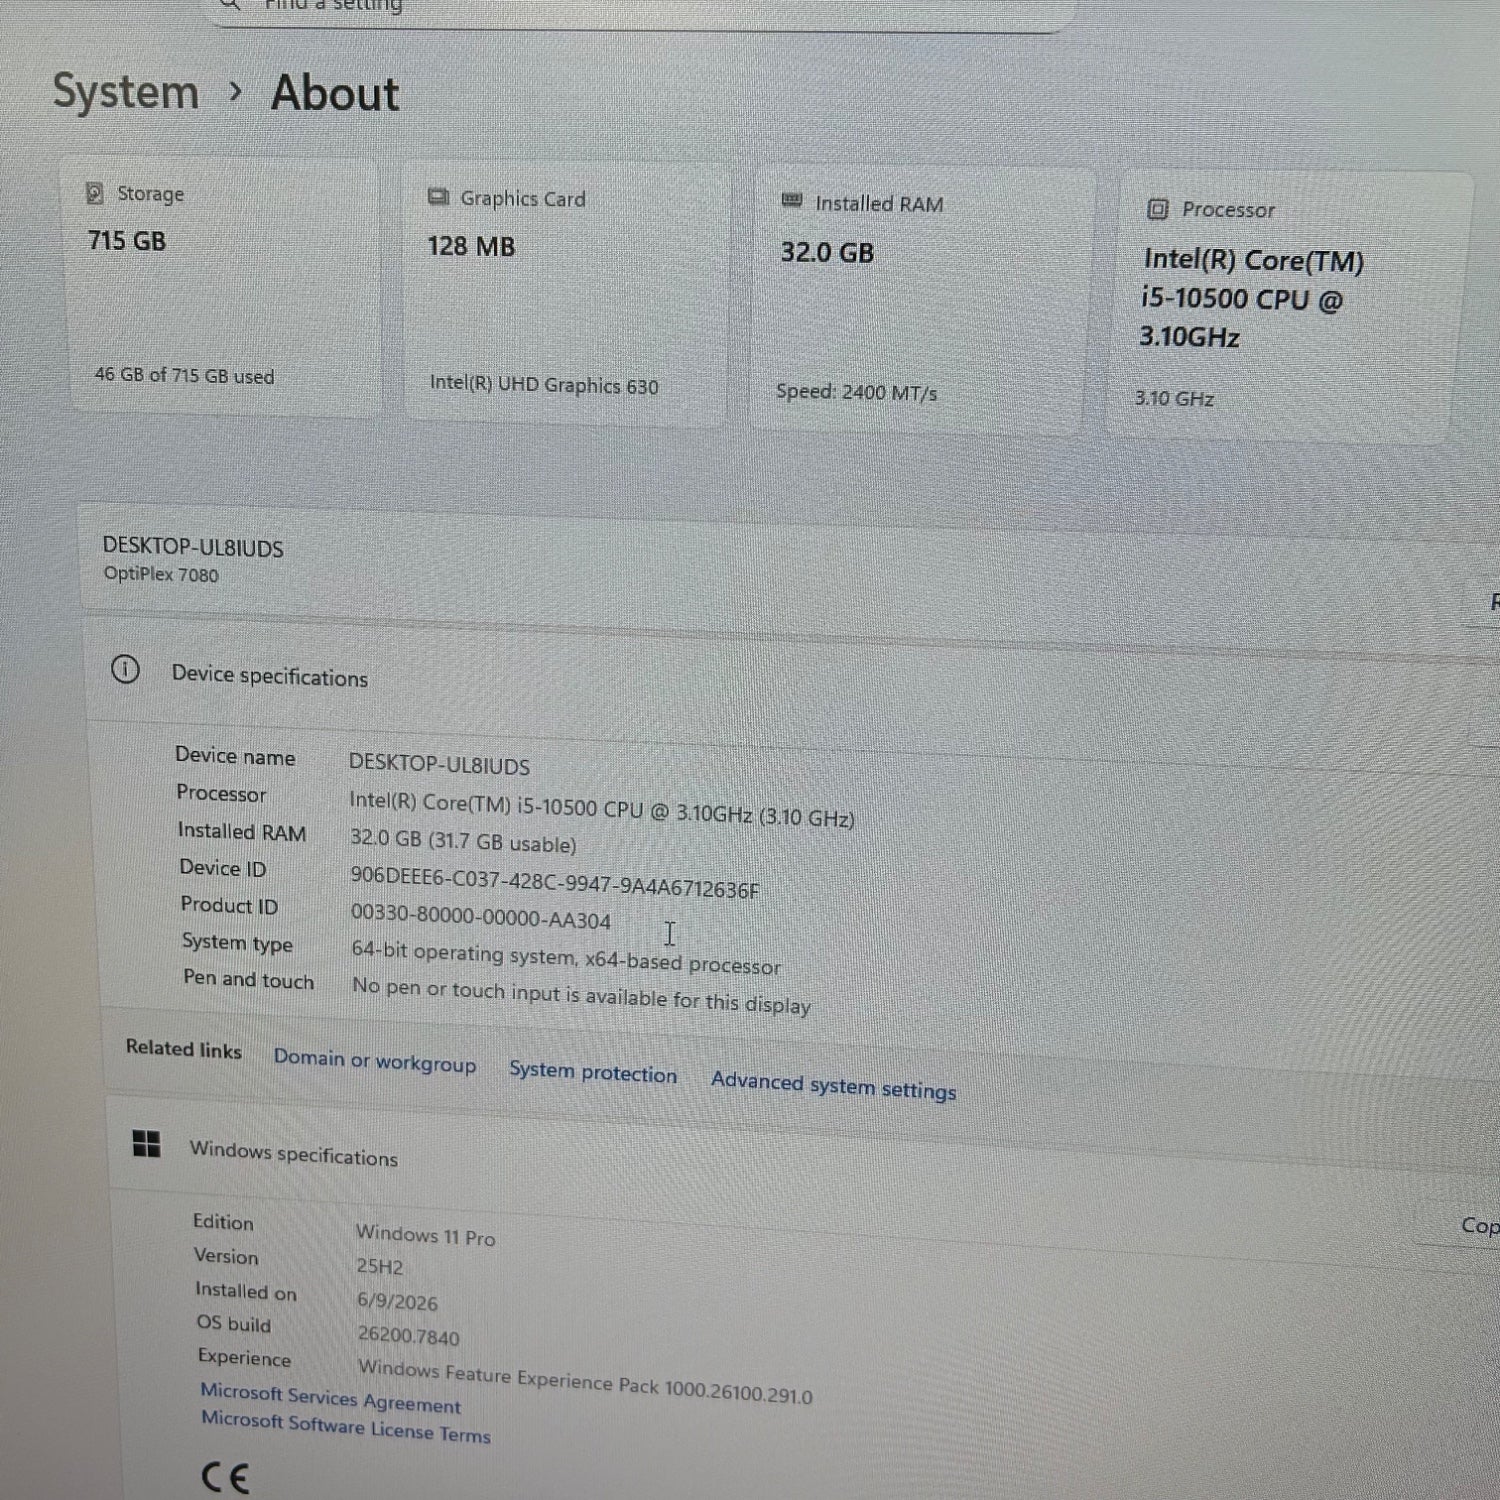Click the Device ID label
Image resolution: width=1500 pixels, height=1500 pixels.
click(x=223, y=868)
